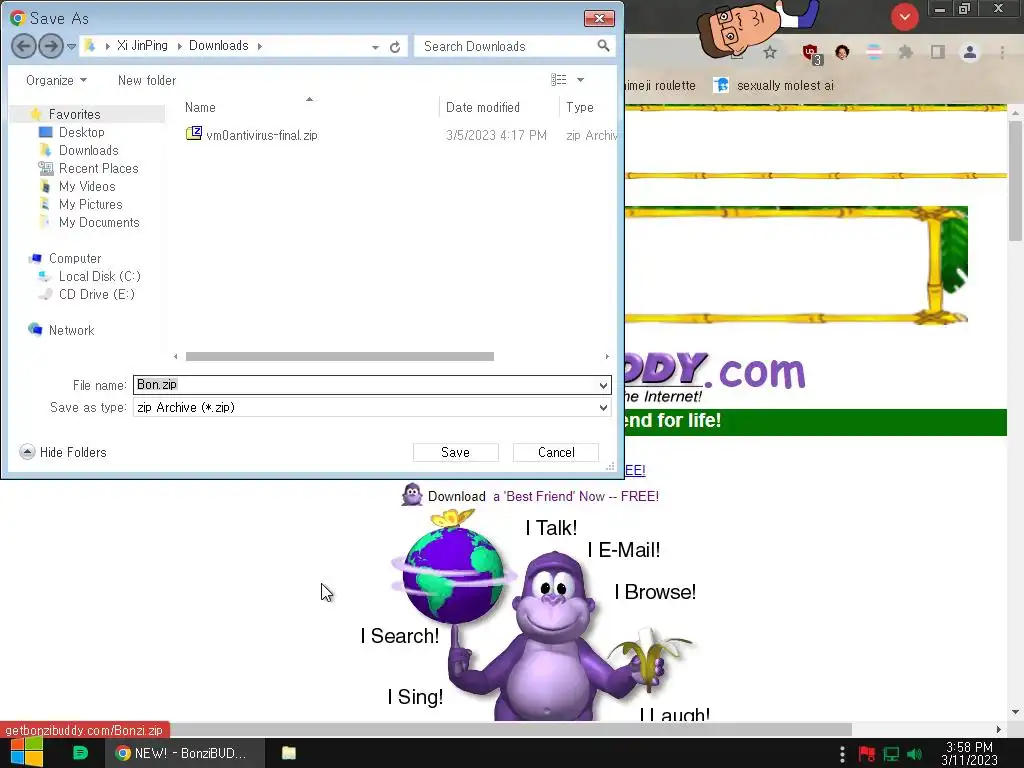
Task: Open view options dropdown arrow
Action: pos(580,80)
